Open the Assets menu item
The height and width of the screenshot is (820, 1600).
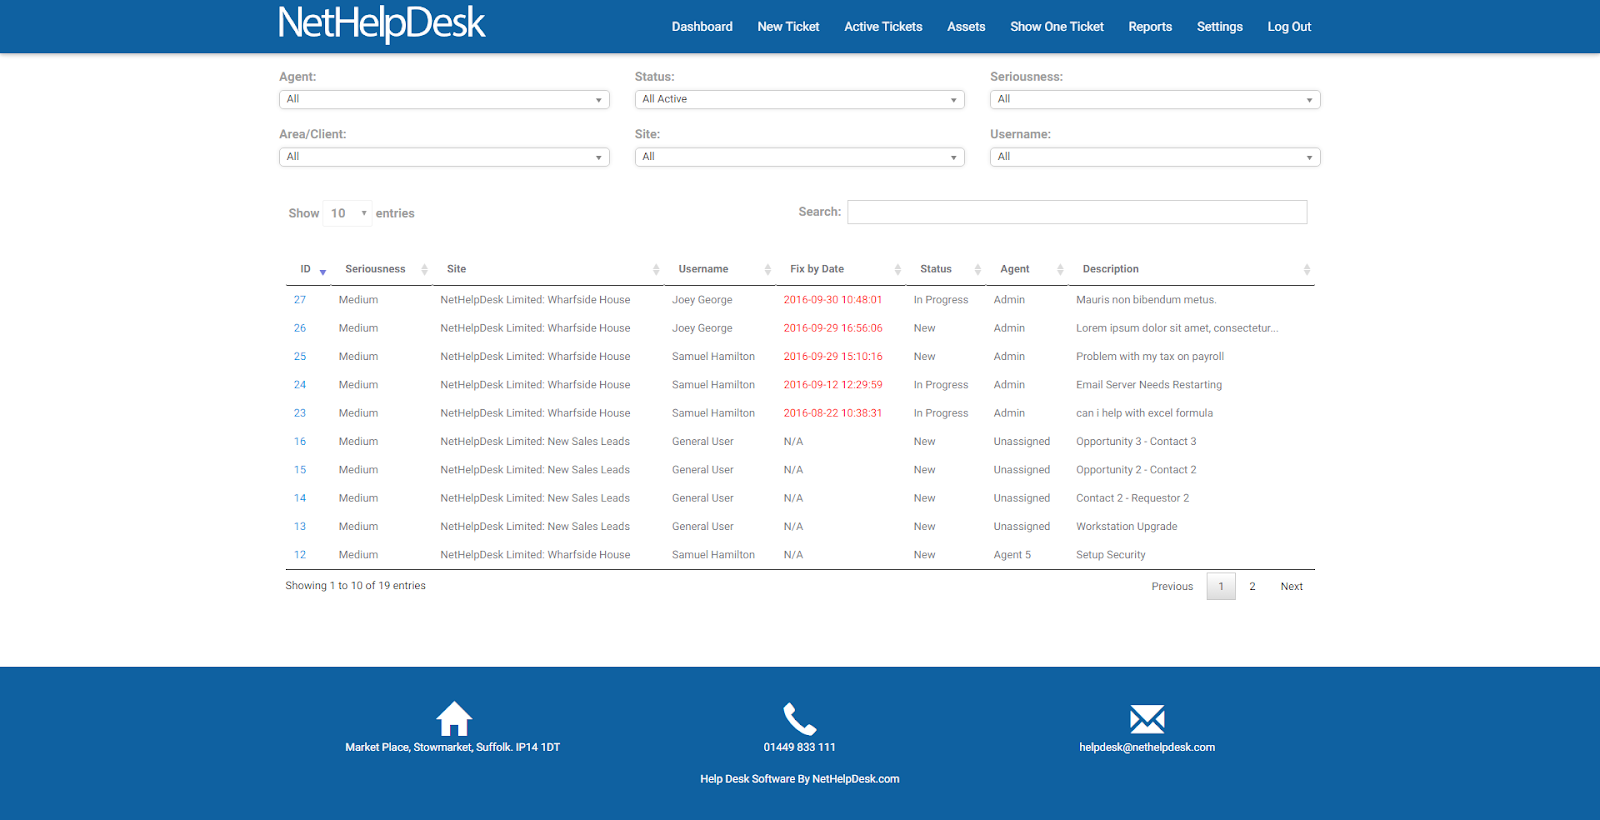966,27
